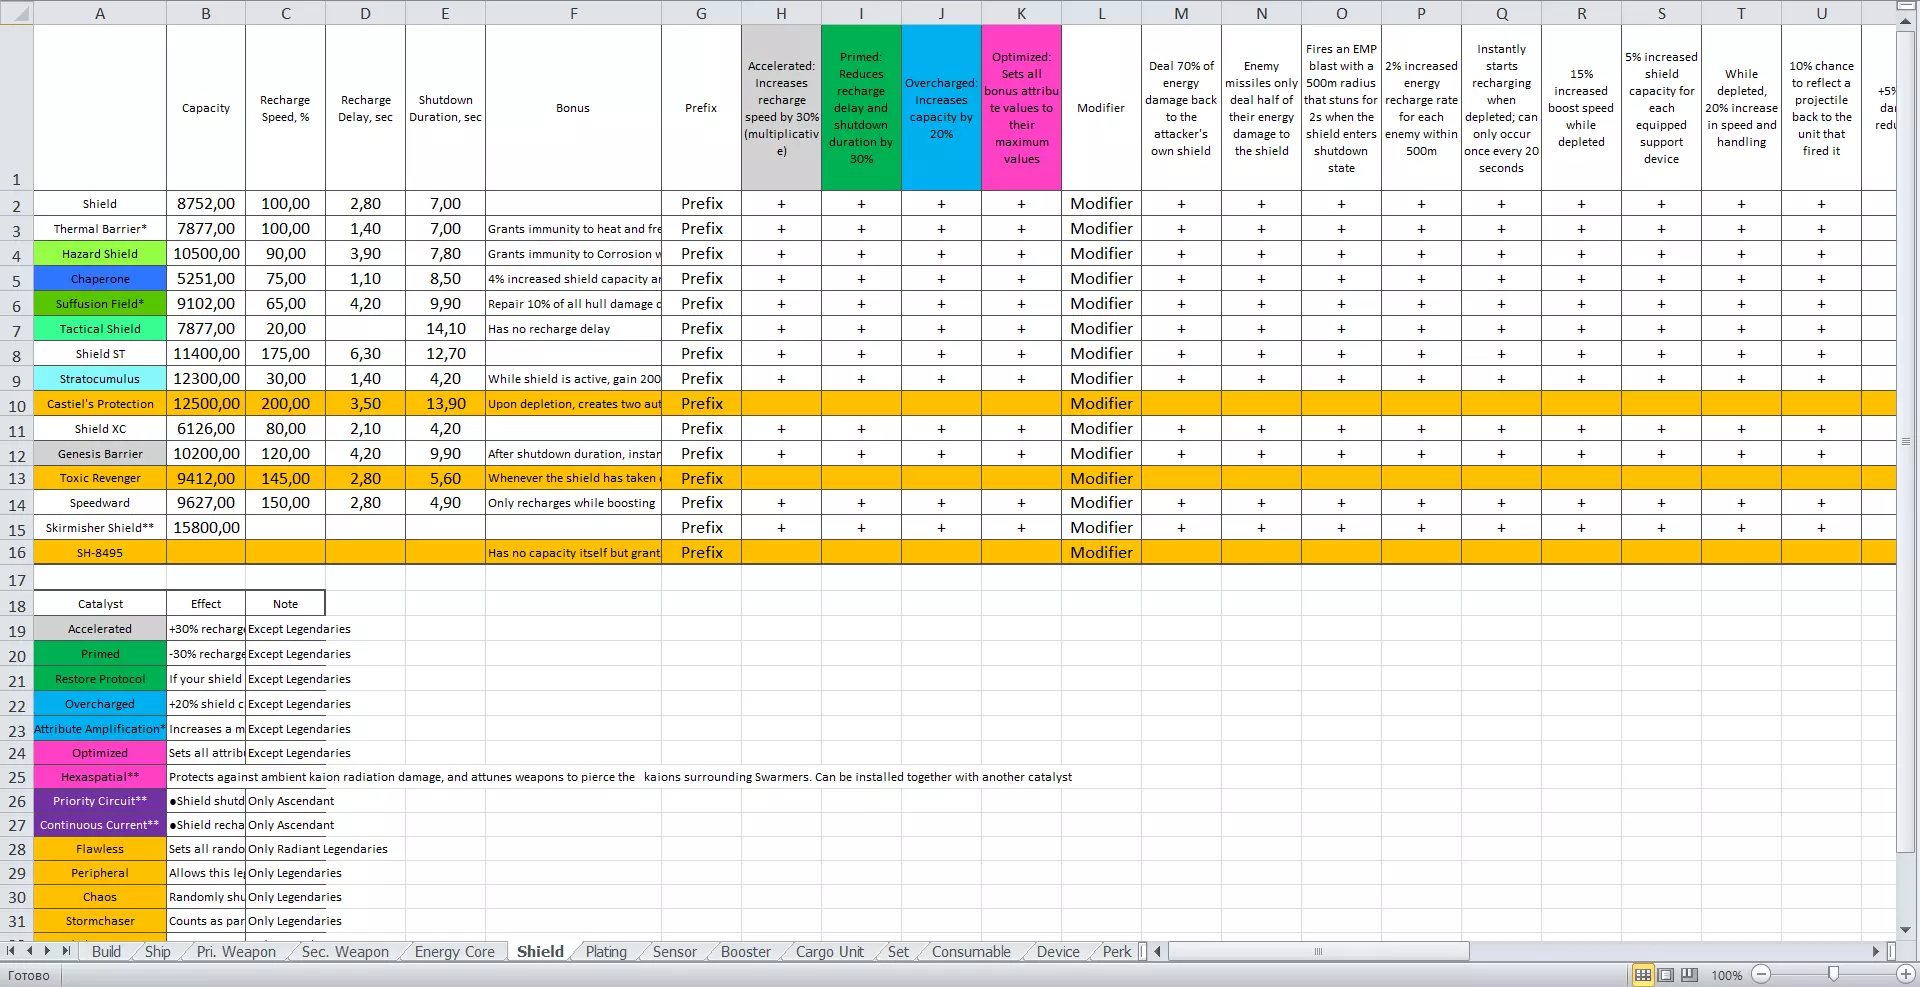
Task: Select the Plating sheet tab
Action: point(606,952)
